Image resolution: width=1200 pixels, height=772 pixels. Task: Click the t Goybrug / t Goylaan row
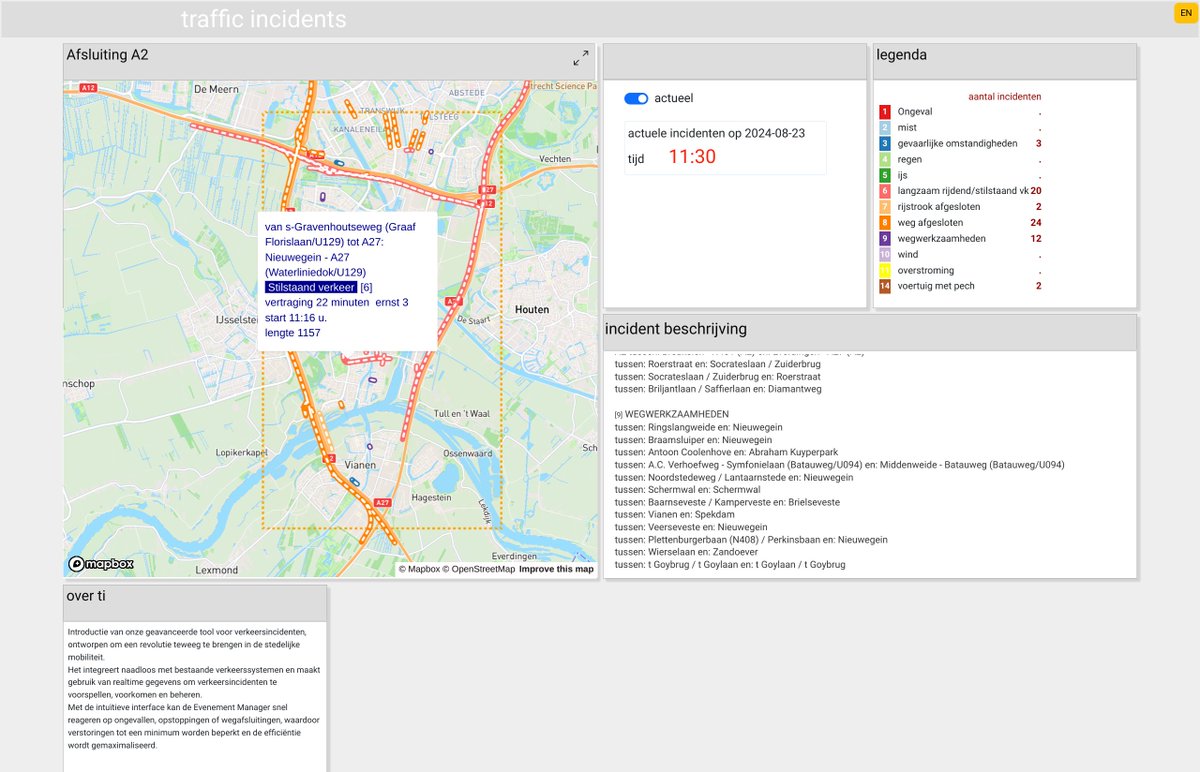[x=729, y=565]
